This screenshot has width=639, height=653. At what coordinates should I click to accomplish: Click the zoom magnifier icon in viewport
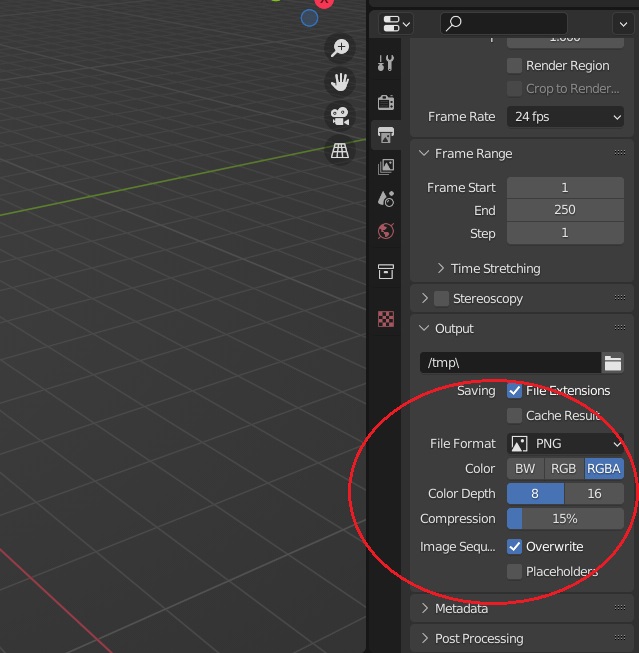tap(341, 48)
